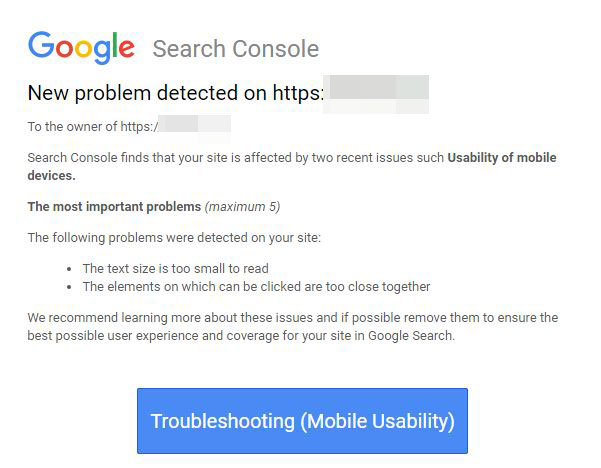Image resolution: width=601 pixels, height=468 pixels.
Task: Click the italic '(maximum 5)' note
Action: [x=243, y=207]
